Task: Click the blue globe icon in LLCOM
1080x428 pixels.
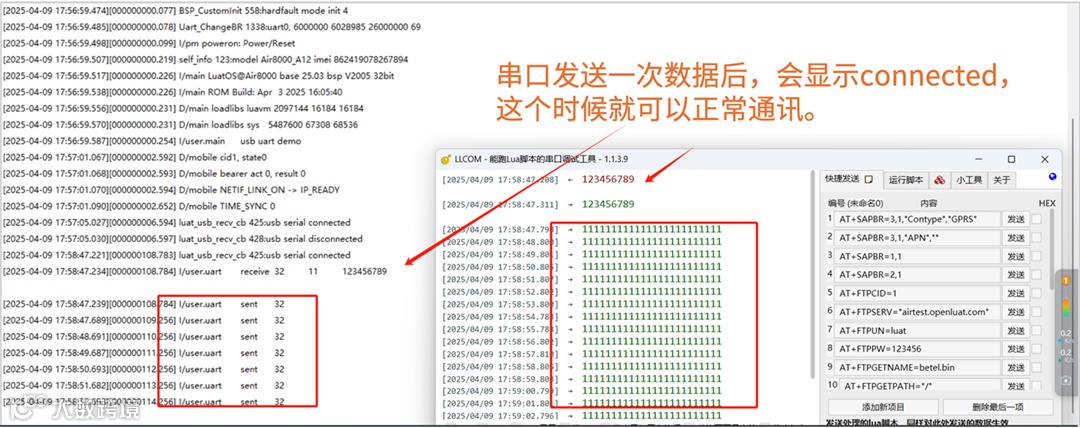Action: click(1052, 177)
